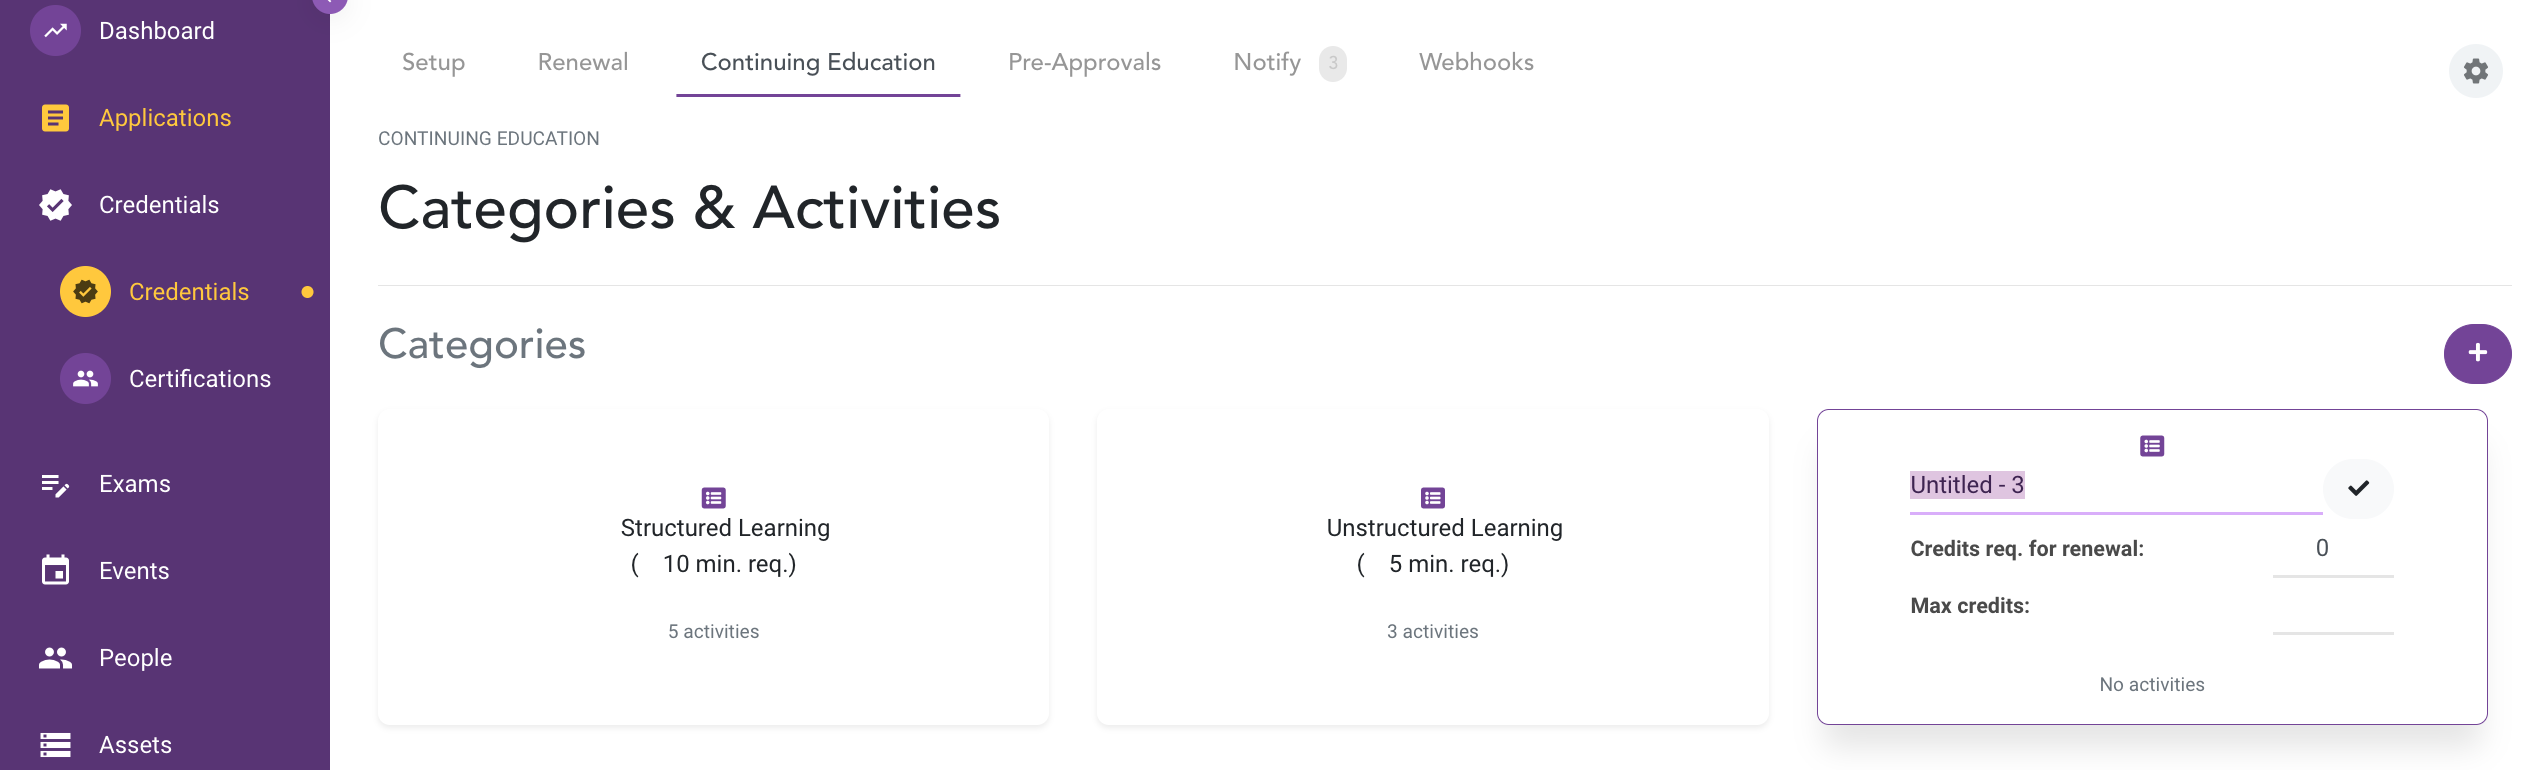2542x770 pixels.
Task: Click the Categories section heading
Action: point(482,345)
